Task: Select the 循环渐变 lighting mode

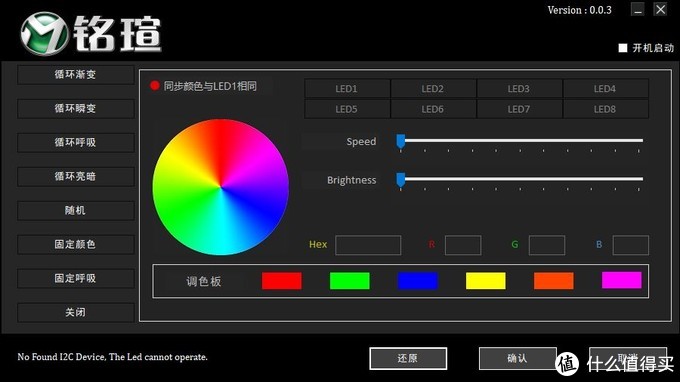Action: (x=75, y=75)
